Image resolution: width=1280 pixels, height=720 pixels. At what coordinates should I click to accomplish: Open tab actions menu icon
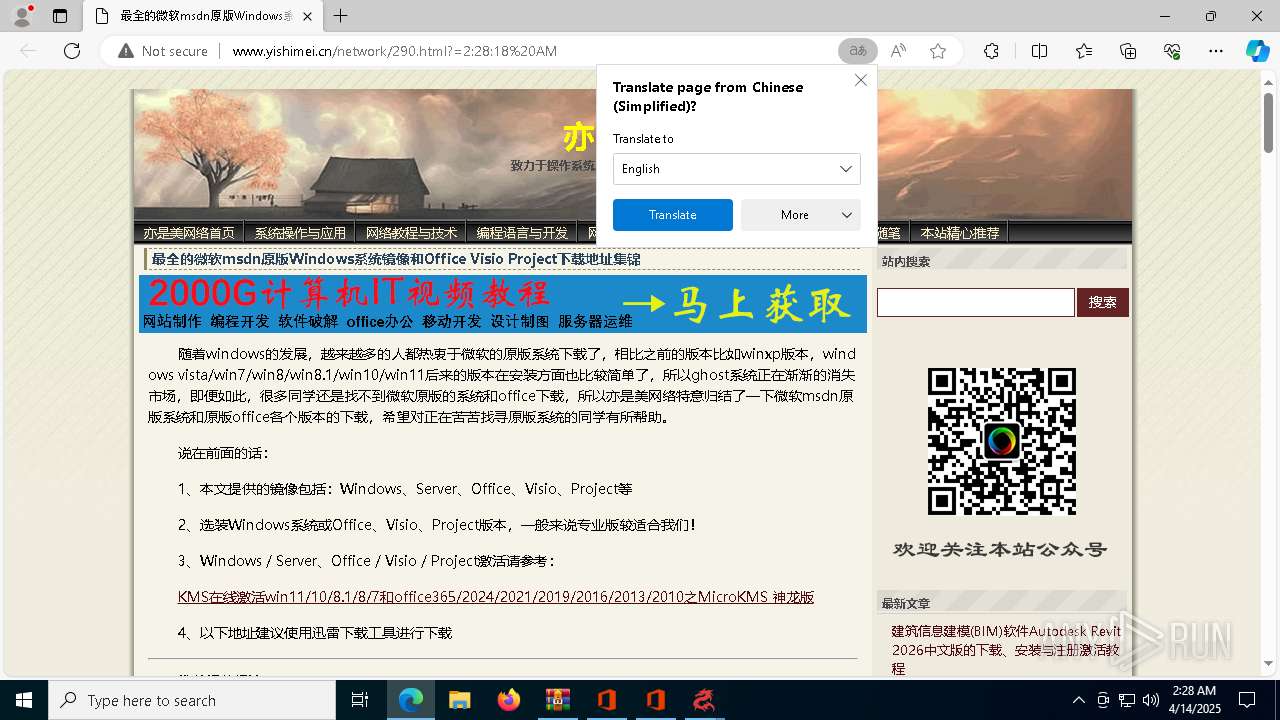pyautogui.click(x=60, y=16)
